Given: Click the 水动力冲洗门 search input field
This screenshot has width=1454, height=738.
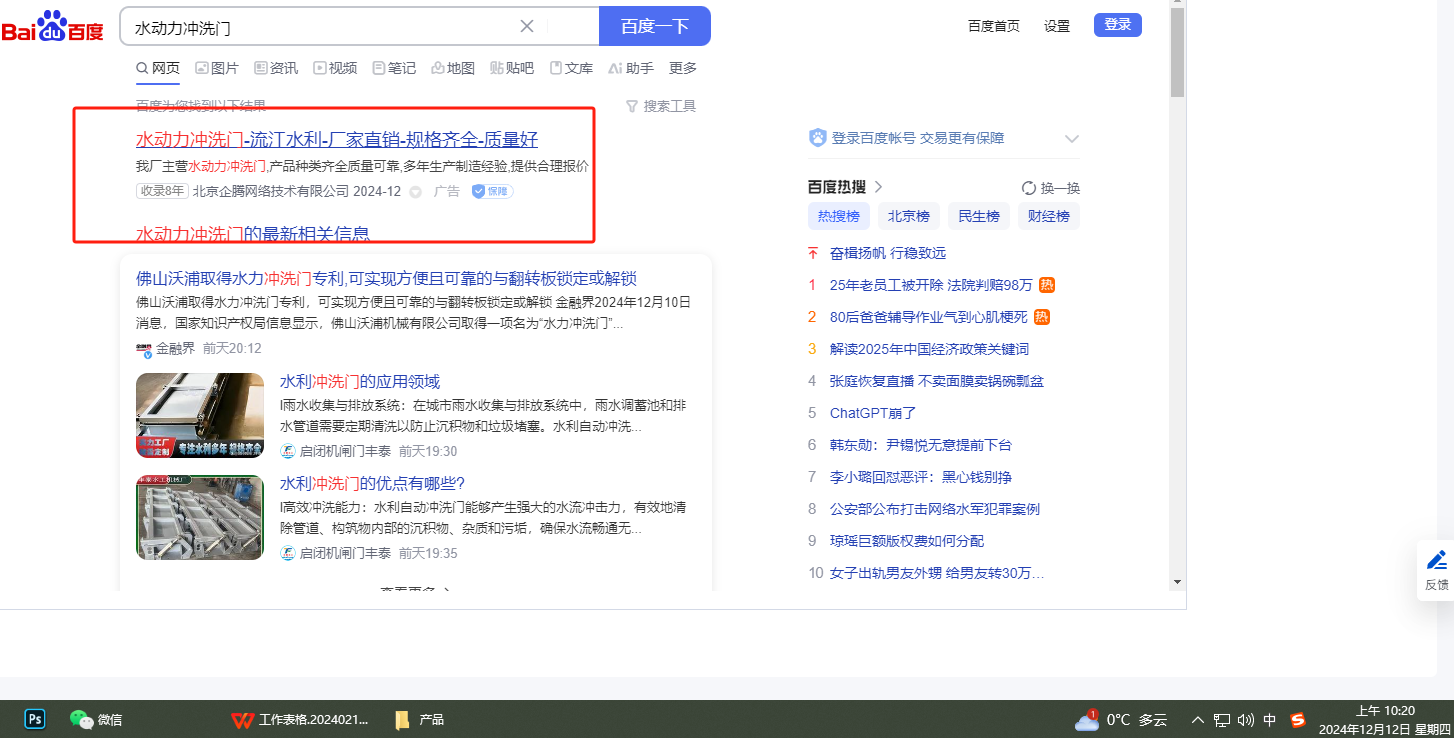Looking at the screenshot, I should click(x=320, y=26).
